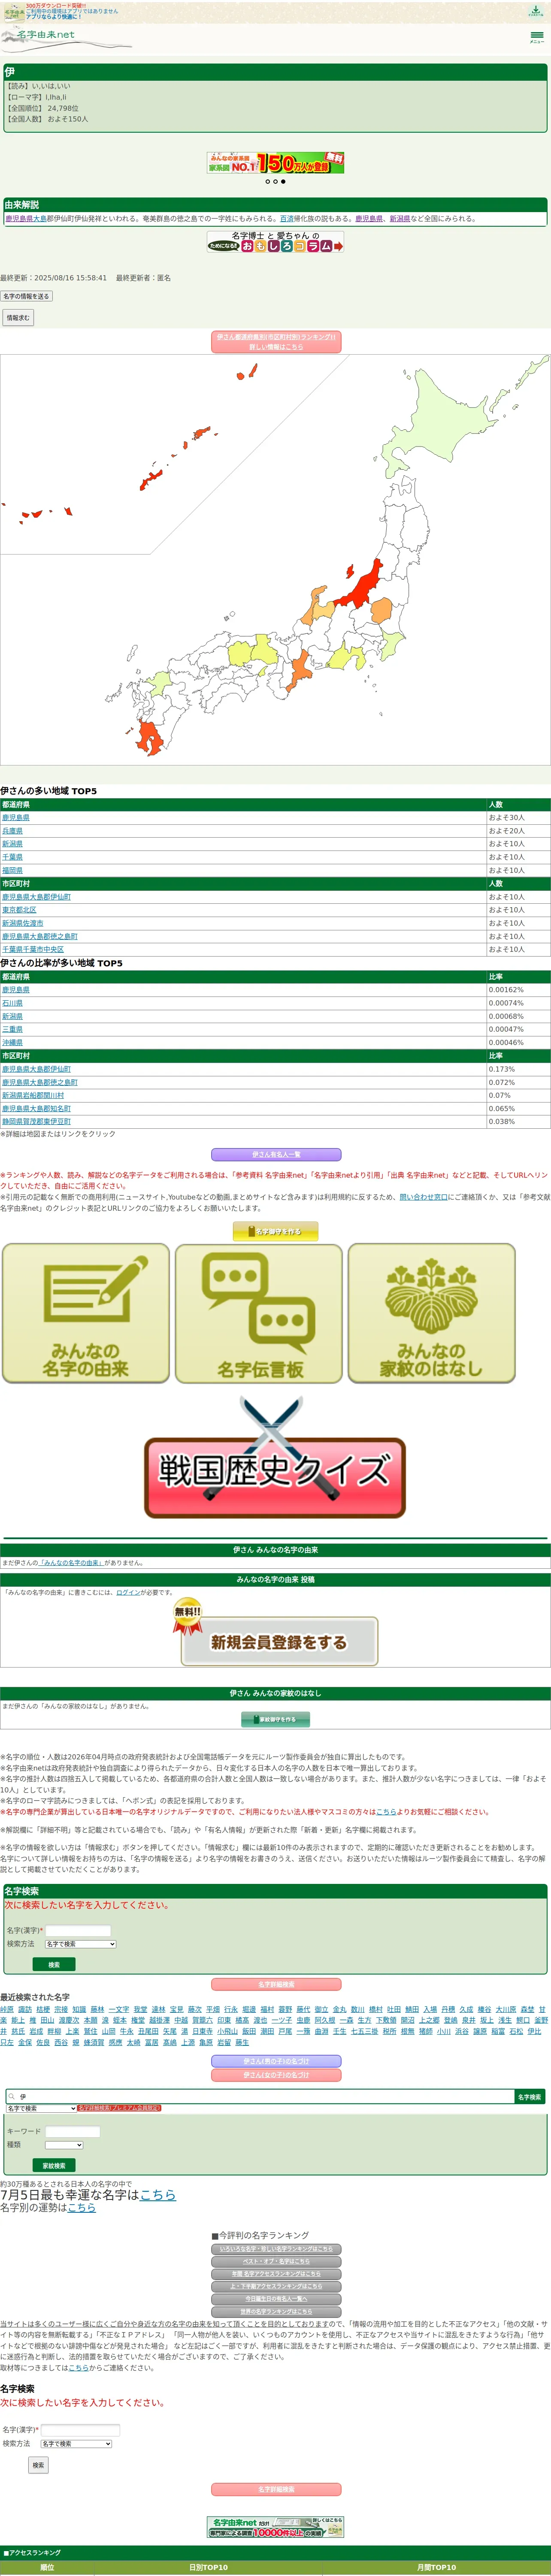
Task: Open the 千葉県千葉市中央区 link
Action: point(33,949)
